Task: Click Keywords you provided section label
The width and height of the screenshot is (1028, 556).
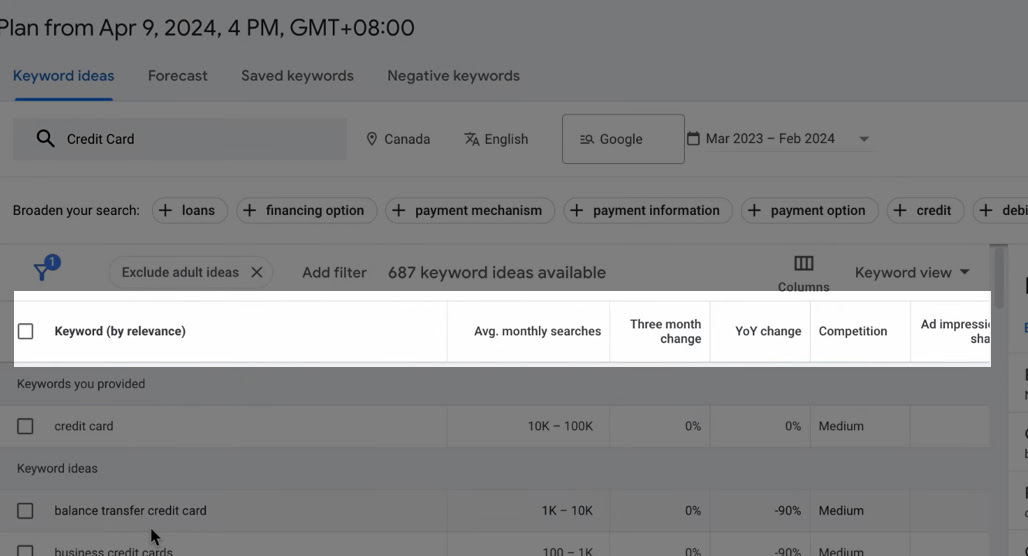Action: point(81,384)
